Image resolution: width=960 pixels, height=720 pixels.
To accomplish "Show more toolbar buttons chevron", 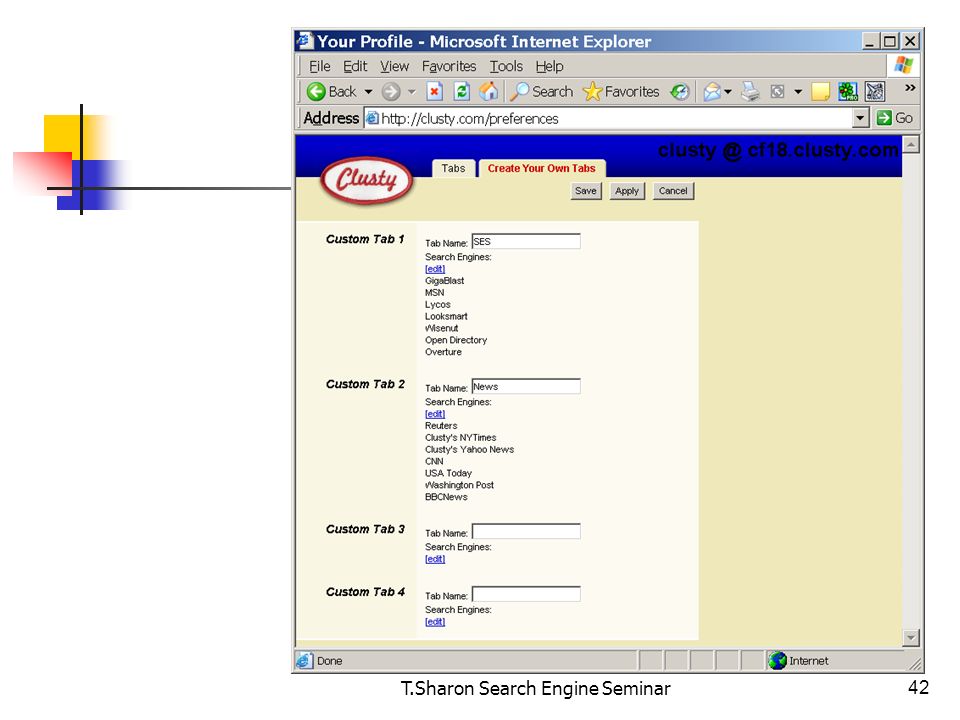I will click(x=910, y=88).
